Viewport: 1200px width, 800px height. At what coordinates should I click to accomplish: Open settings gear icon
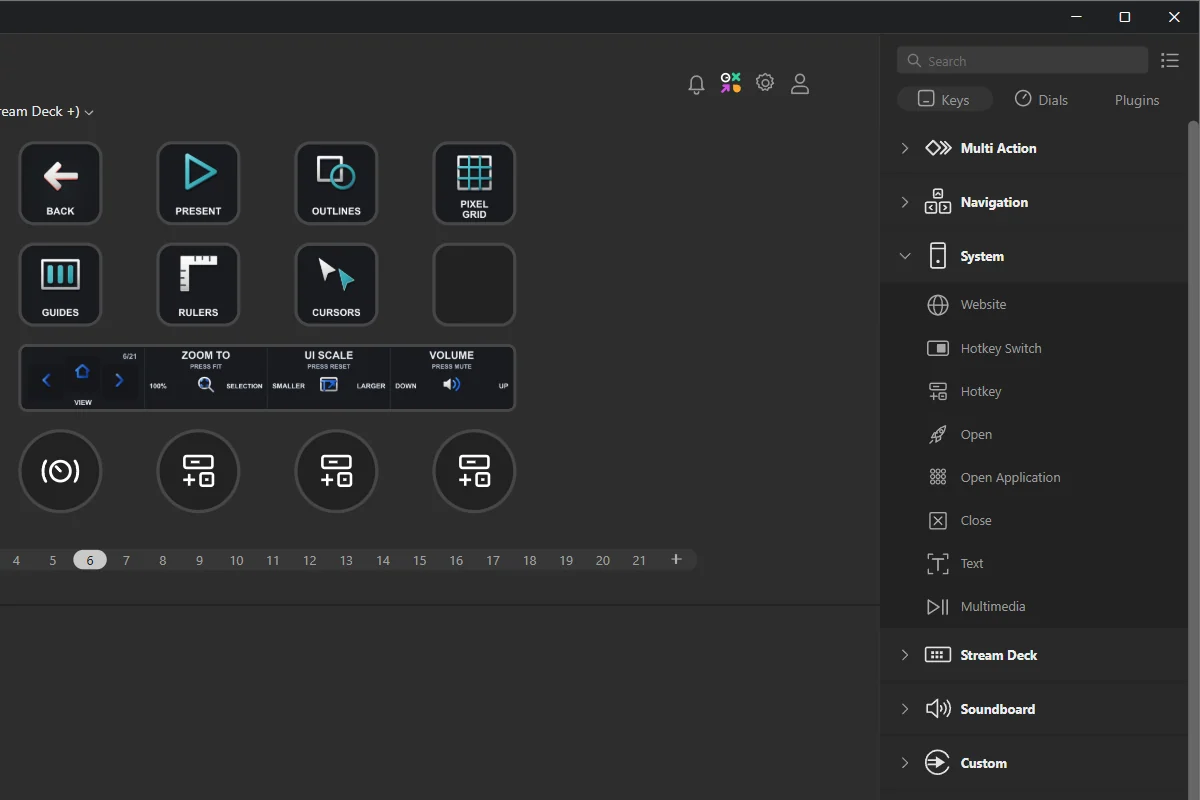pos(765,83)
